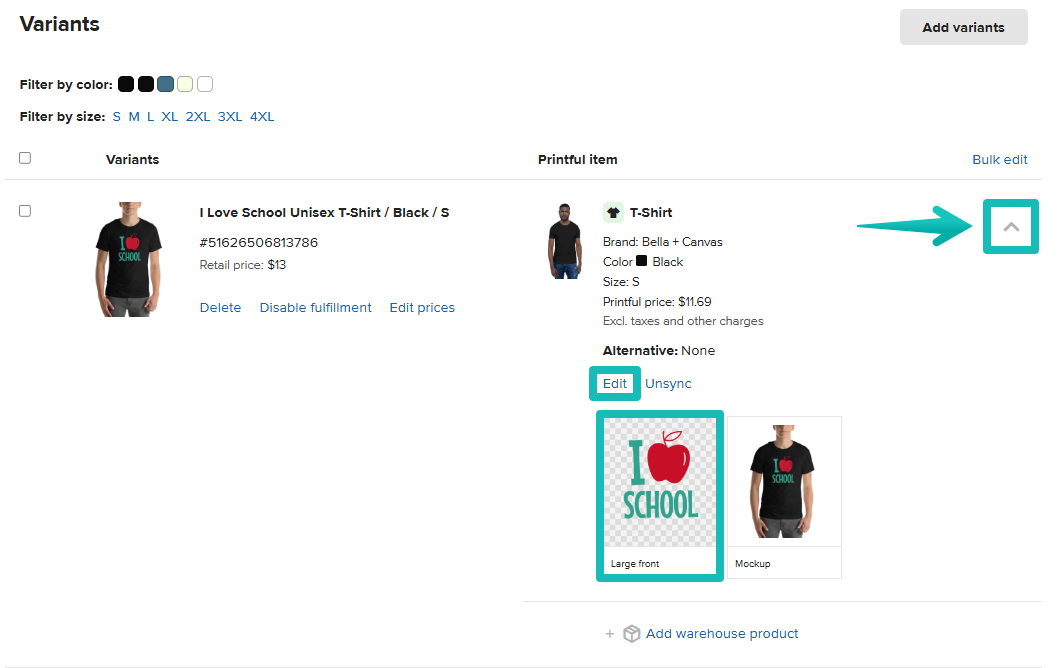Image resolution: width=1061 pixels, height=668 pixels.
Task: Click the T-Shirt icon in the Printful item column
Action: tap(613, 212)
